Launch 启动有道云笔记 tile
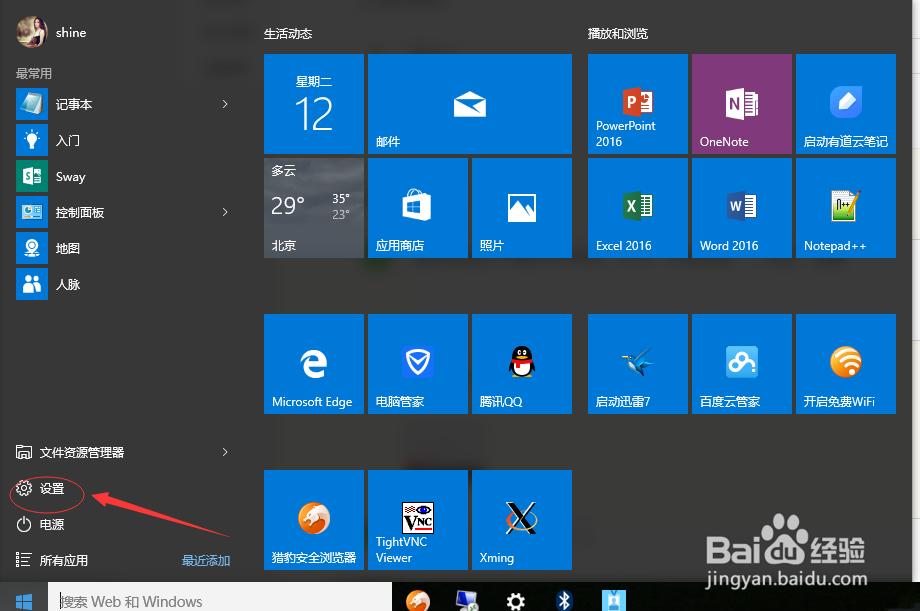Screen dimensions: 920x611 pos(846,104)
